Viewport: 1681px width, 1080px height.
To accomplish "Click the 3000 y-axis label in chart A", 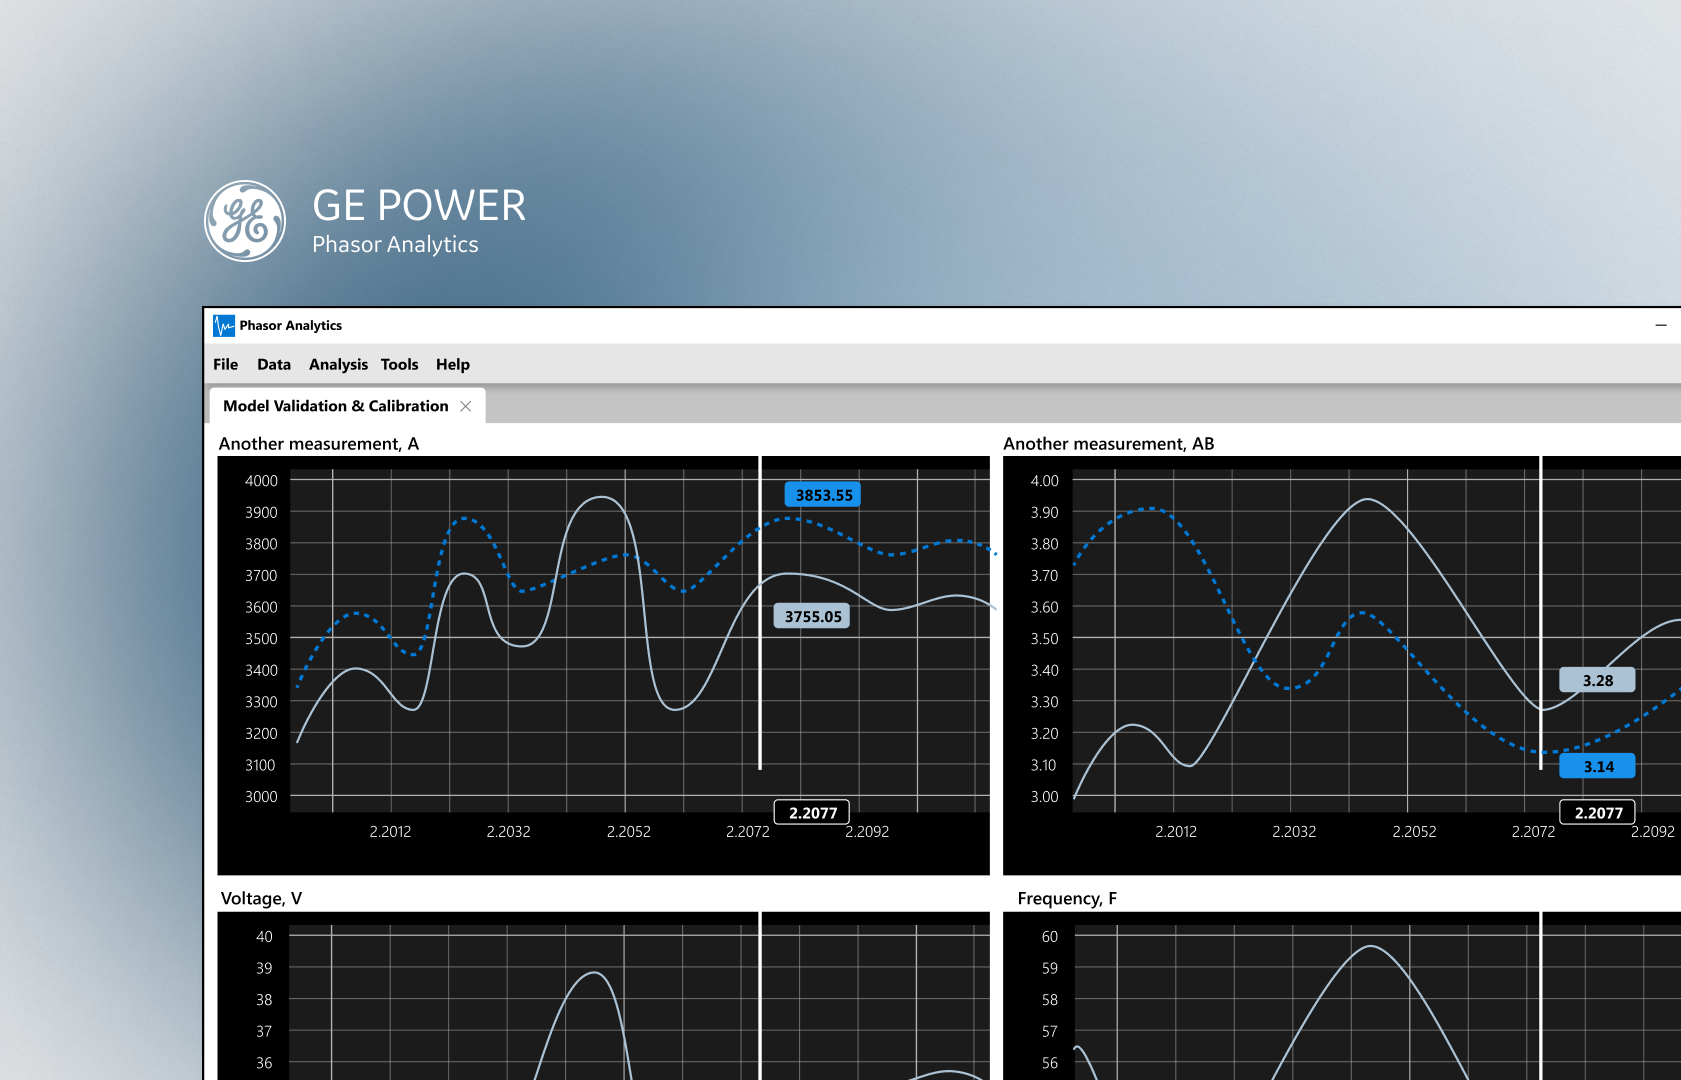I will click(261, 796).
